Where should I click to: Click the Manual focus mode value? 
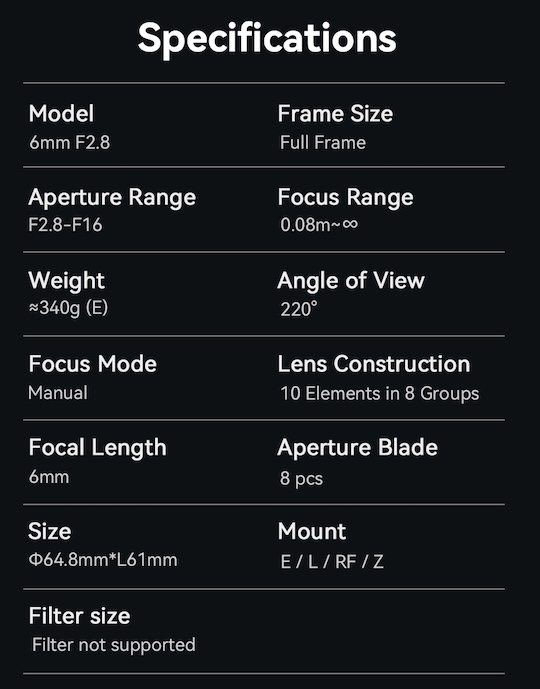pos(58,392)
